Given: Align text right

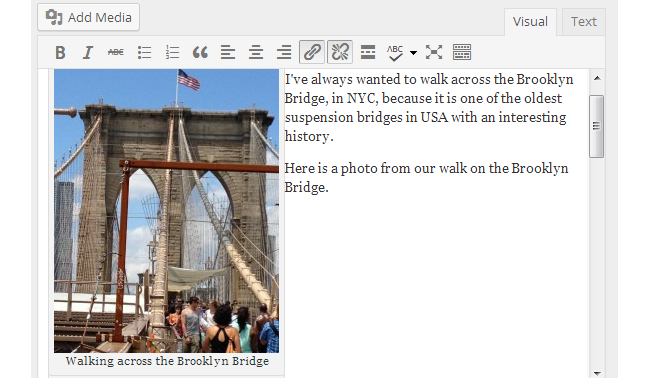Looking at the screenshot, I should [x=284, y=53].
